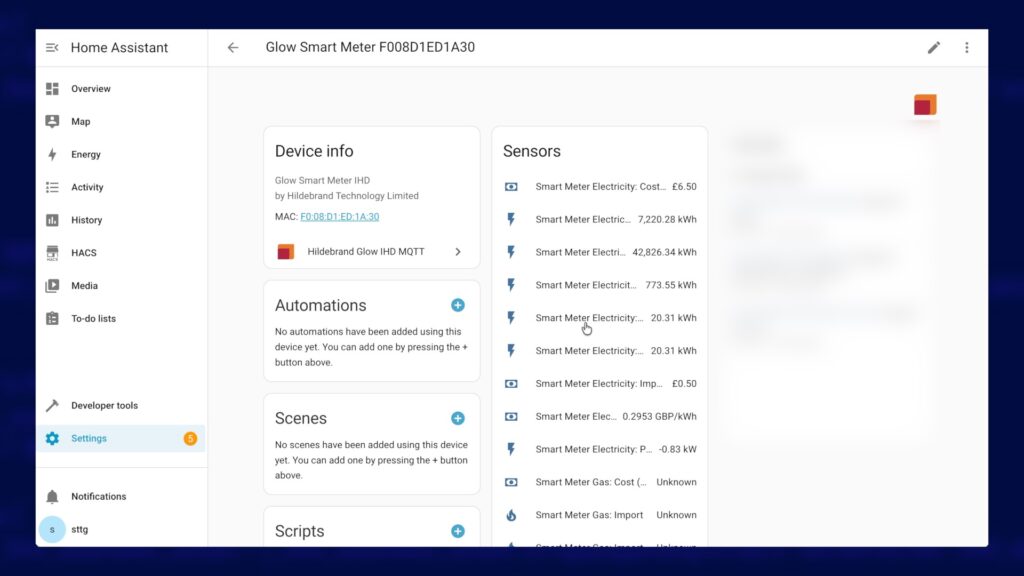Viewport: 1024px width, 576px height.
Task: Open Smart Meter Gas: Import sensor
Action: click(x=600, y=515)
